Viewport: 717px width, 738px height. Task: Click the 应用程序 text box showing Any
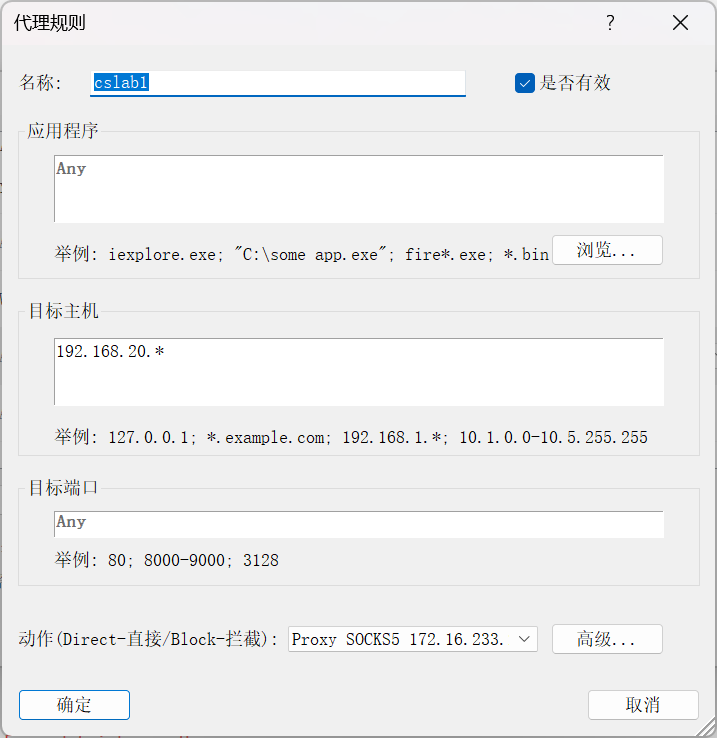(359, 189)
